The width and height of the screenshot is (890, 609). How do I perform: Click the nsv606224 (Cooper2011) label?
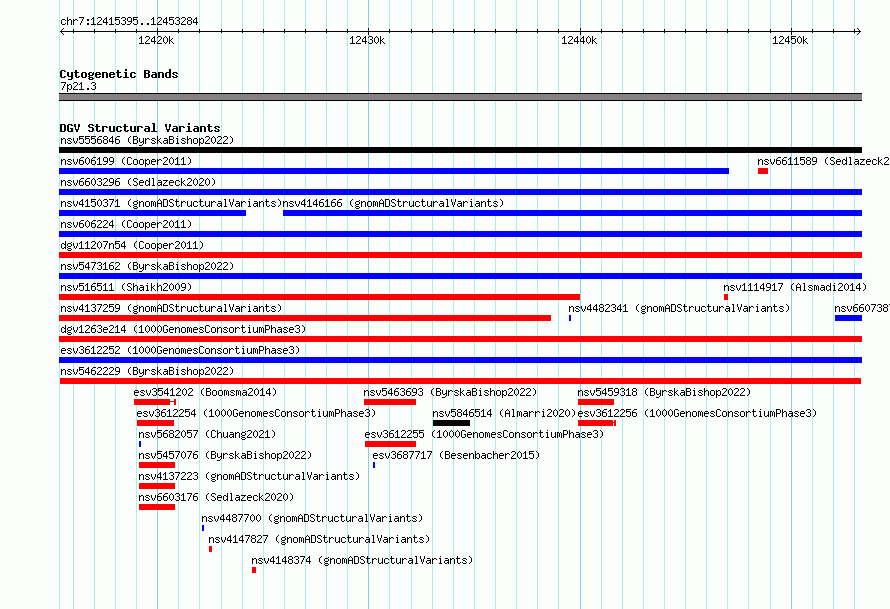[x=126, y=224]
